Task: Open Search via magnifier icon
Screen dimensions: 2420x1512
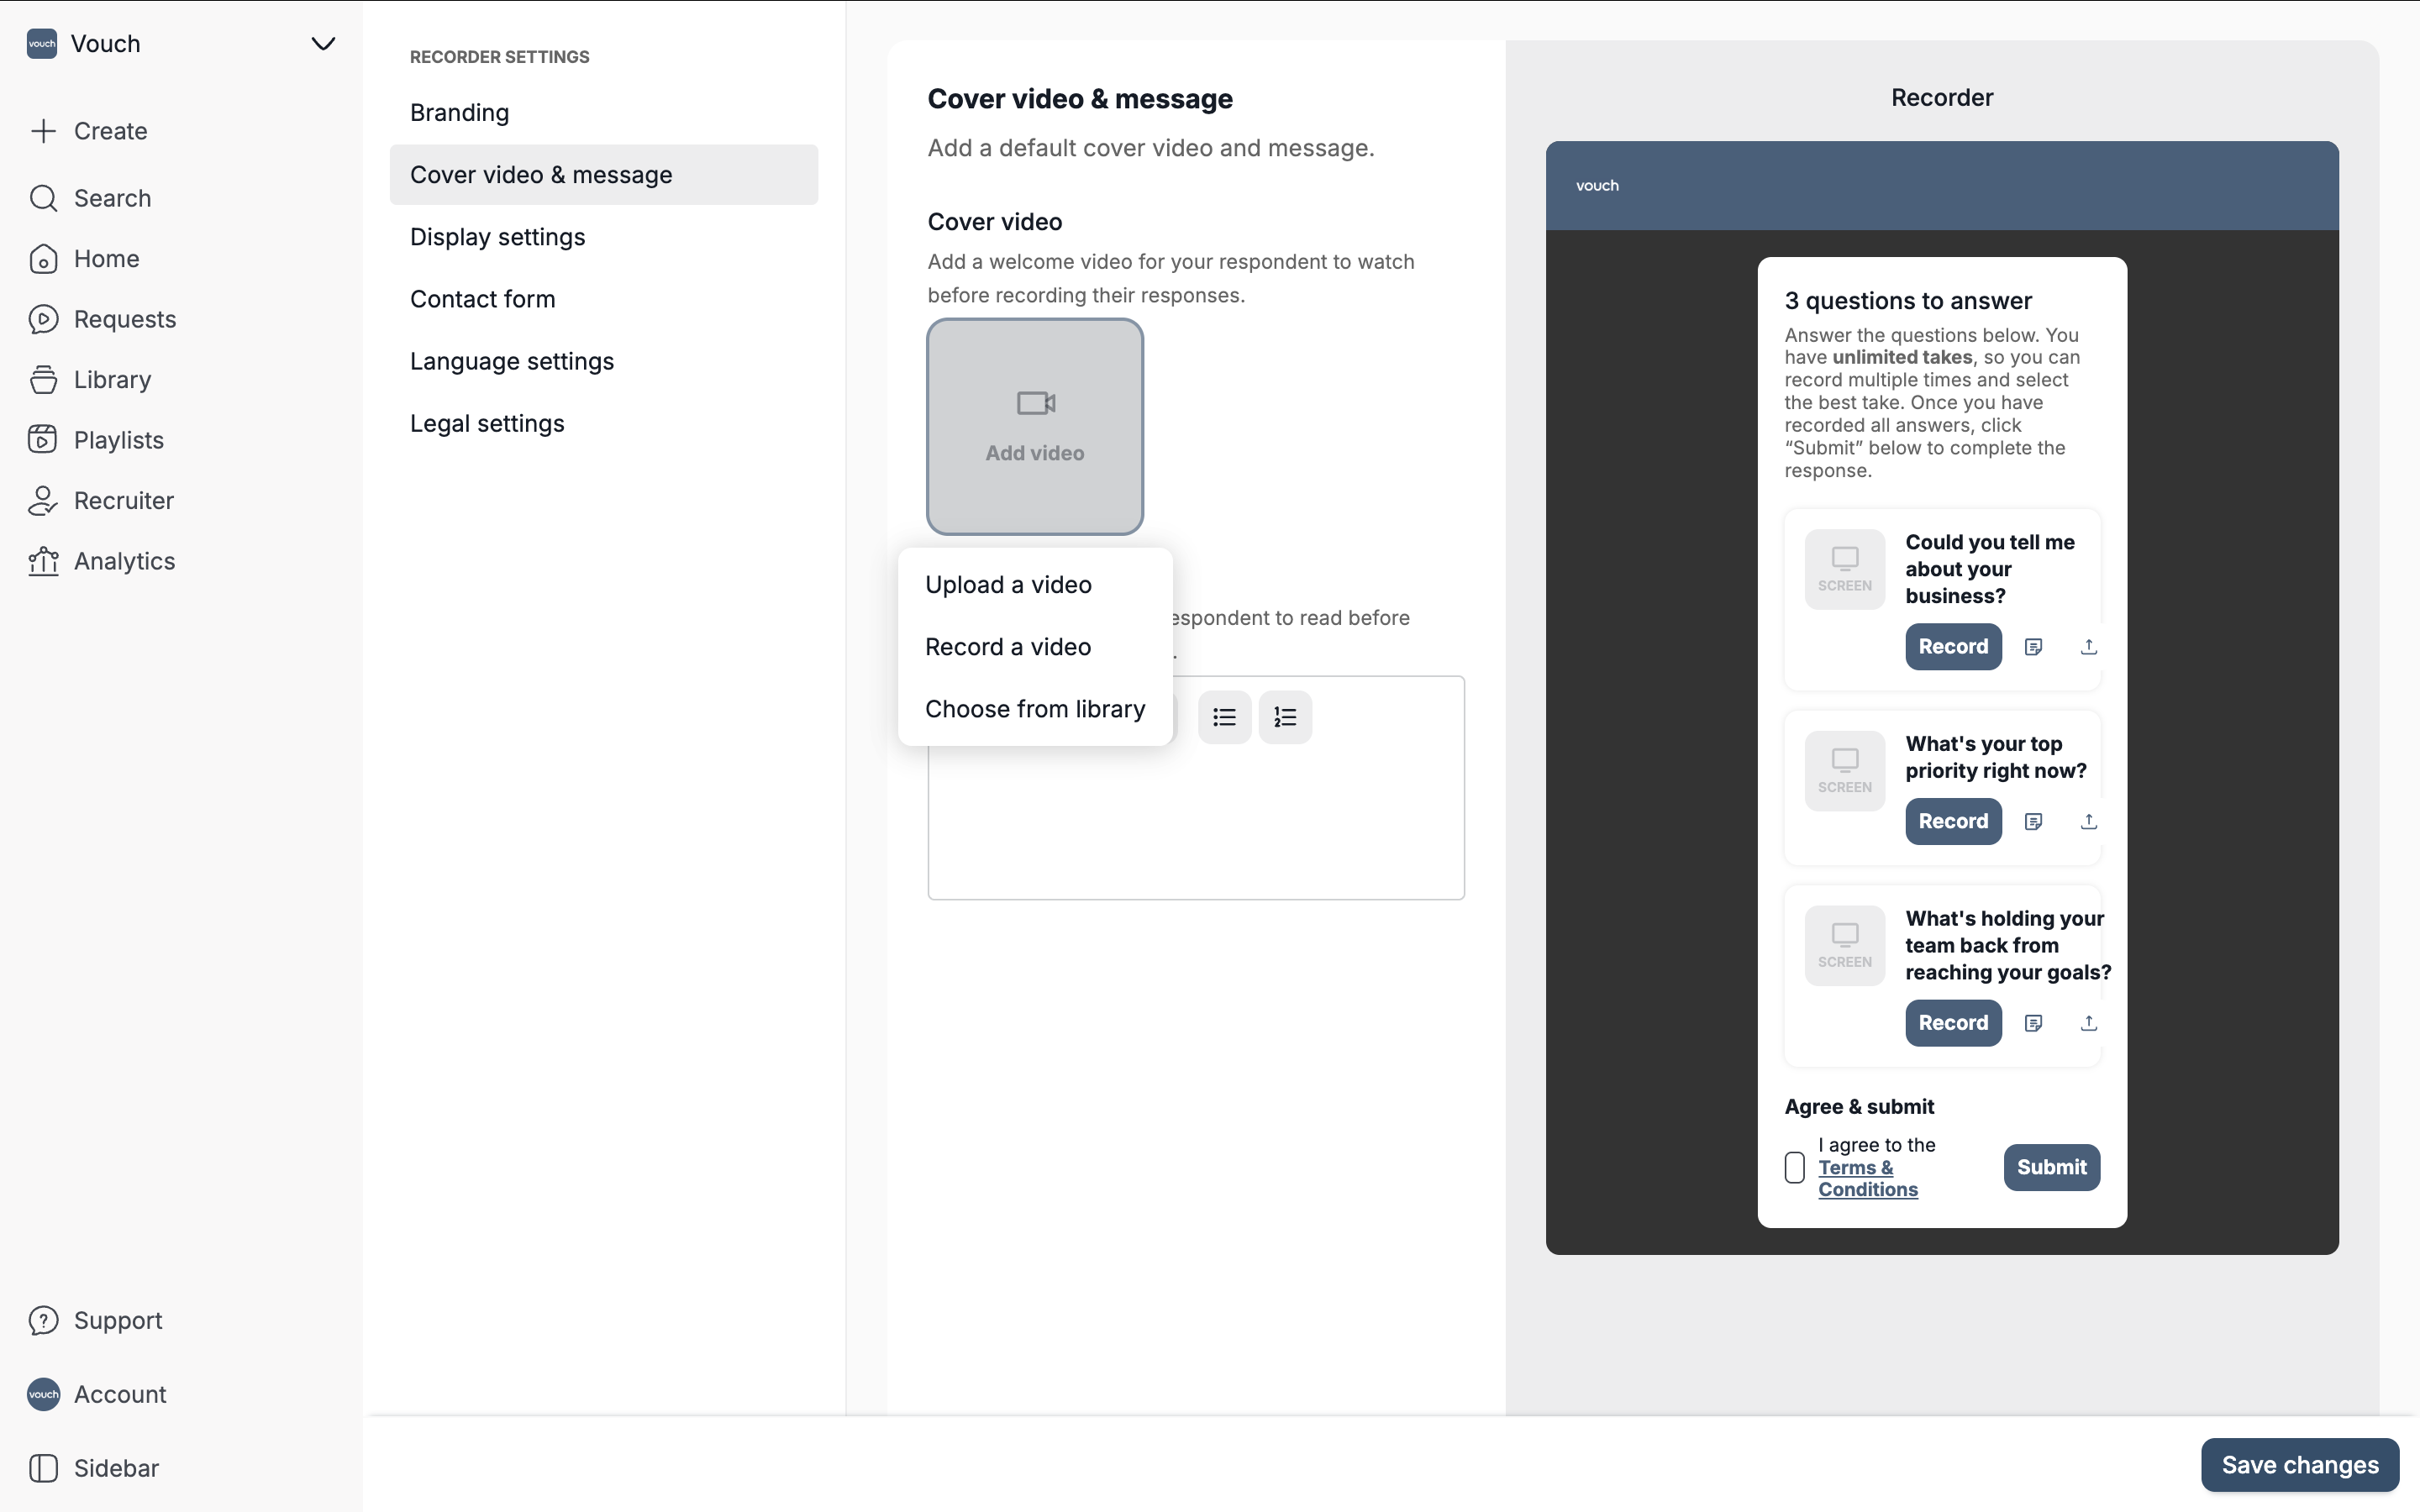Action: click(43, 198)
